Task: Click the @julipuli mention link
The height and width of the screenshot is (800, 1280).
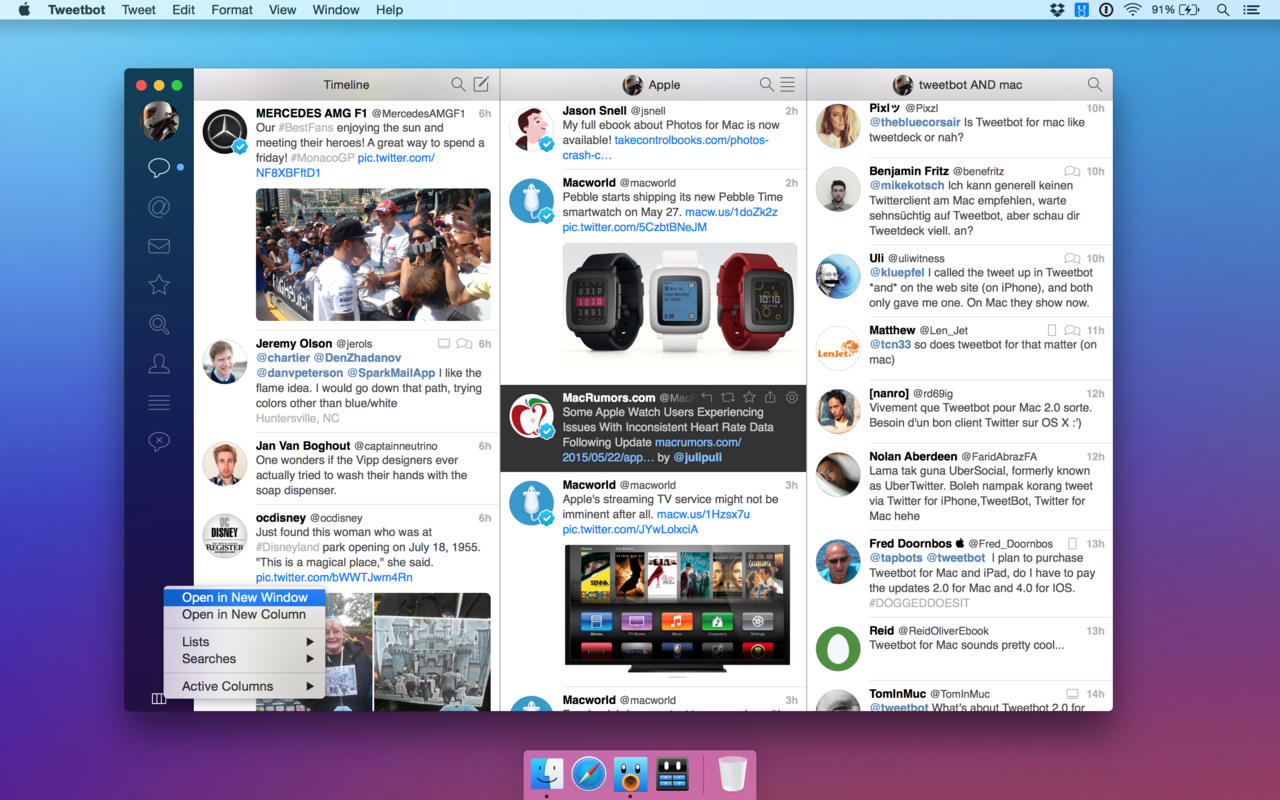Action: point(697,457)
